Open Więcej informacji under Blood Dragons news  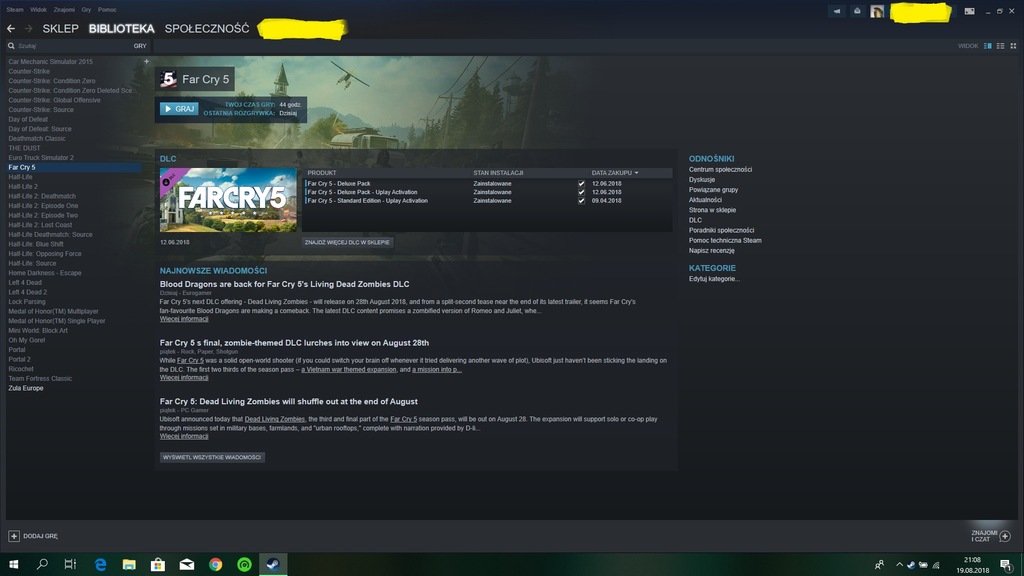tap(184, 319)
